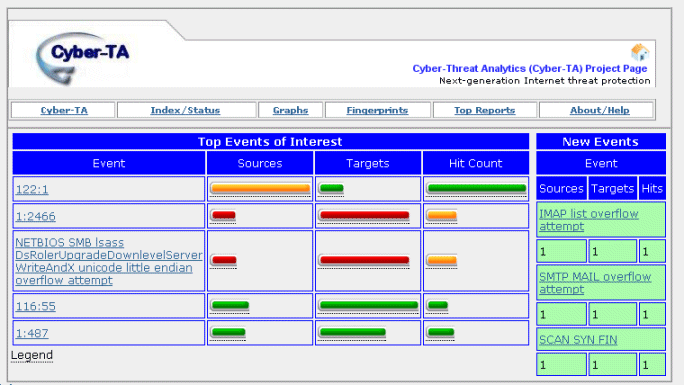Viewport: 684px width, 385px height.
Task: Open the About/Help tab
Action: click(x=599, y=110)
